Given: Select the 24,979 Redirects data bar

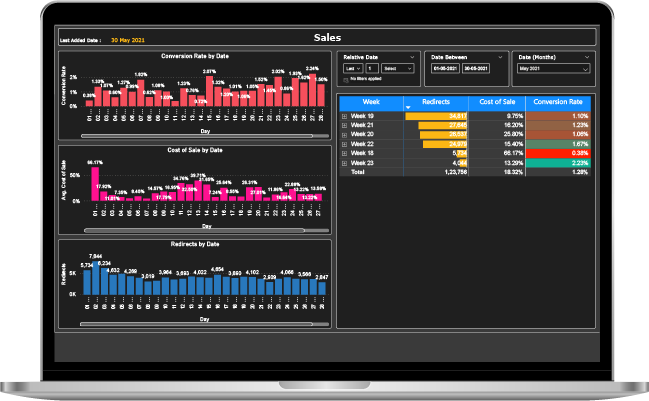Looking at the screenshot, I should (x=445, y=144).
